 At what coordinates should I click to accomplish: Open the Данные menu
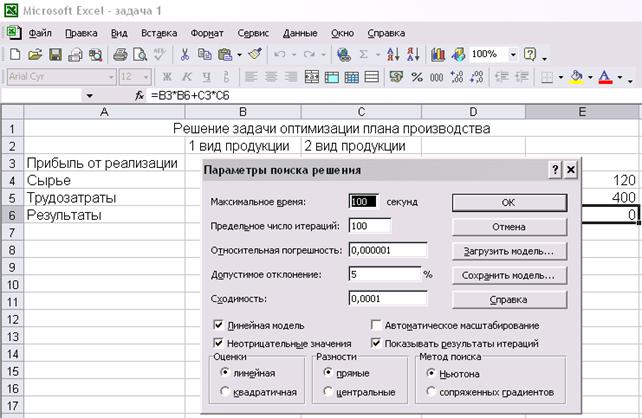(x=300, y=32)
